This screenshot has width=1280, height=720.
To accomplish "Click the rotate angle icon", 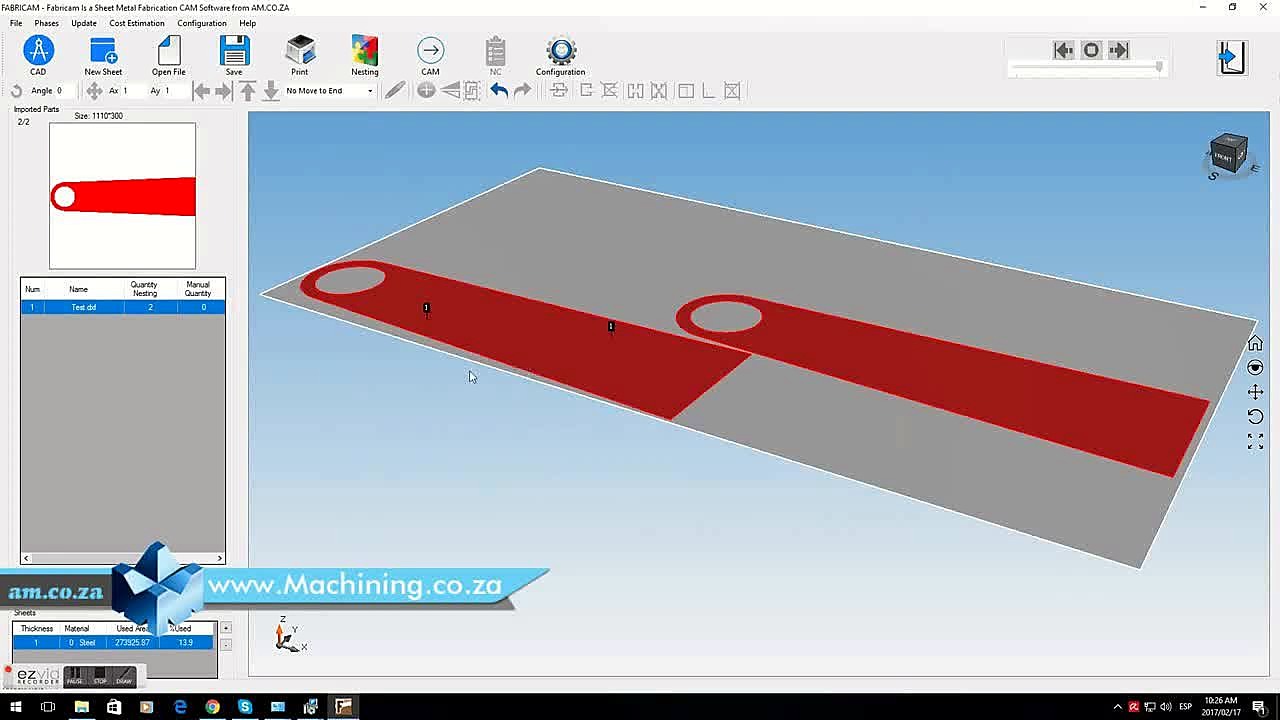I will tap(17, 91).
